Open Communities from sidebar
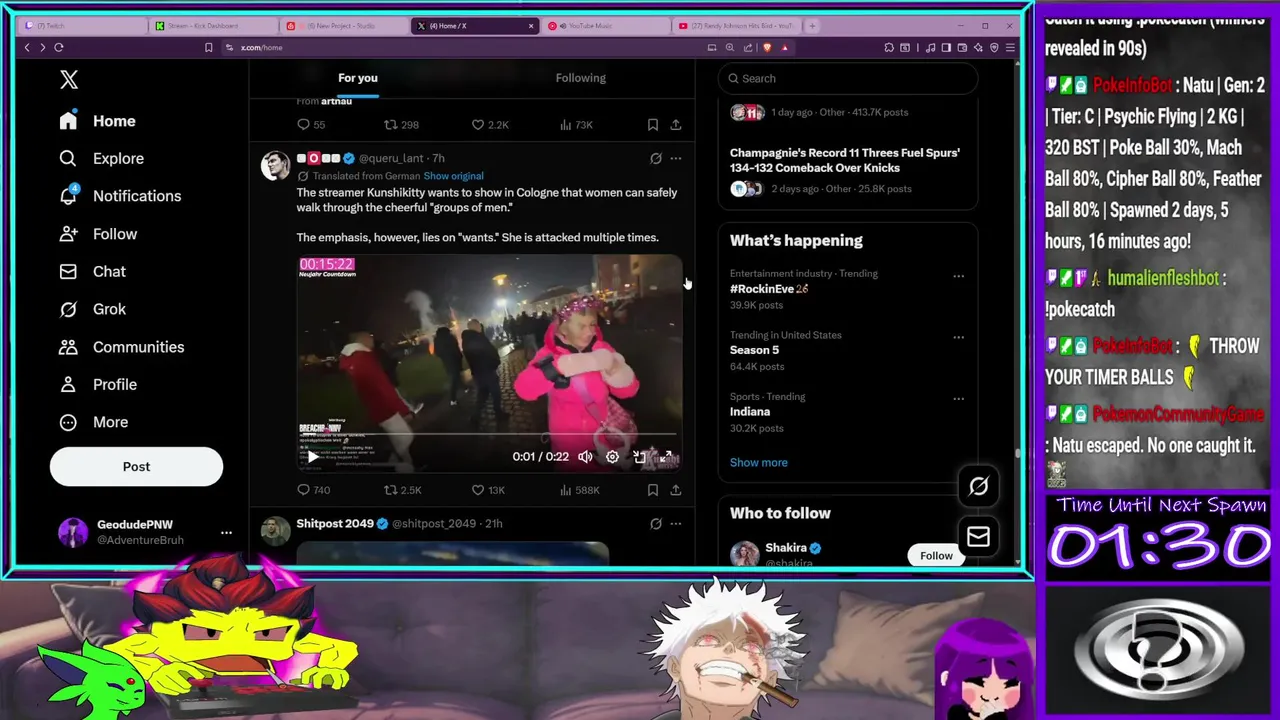 120,347
